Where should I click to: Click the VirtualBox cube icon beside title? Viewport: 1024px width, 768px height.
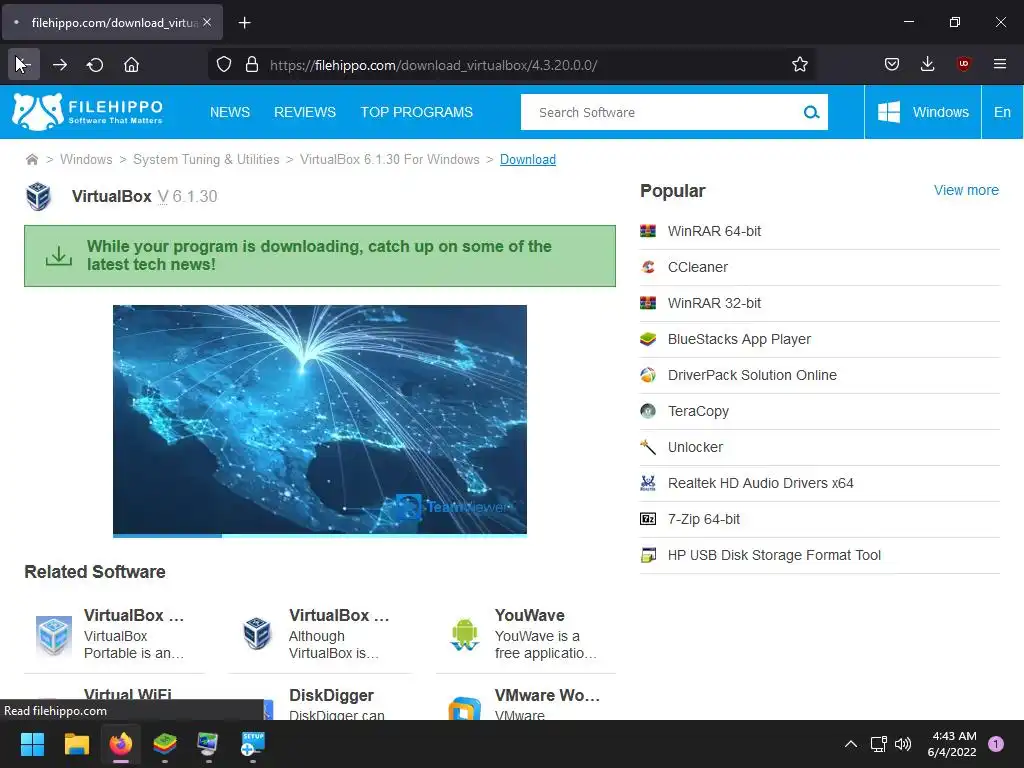click(39, 196)
